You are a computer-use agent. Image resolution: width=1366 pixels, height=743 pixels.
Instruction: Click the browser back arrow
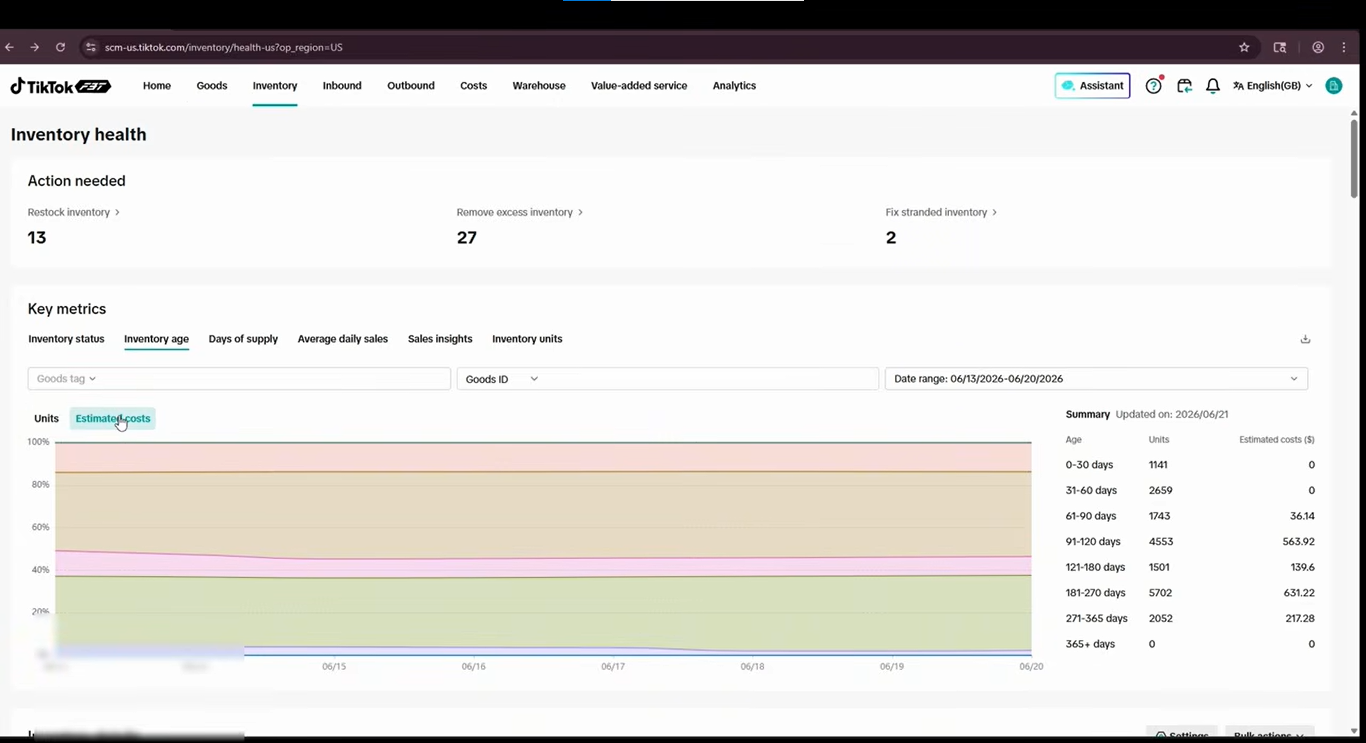coord(9,47)
